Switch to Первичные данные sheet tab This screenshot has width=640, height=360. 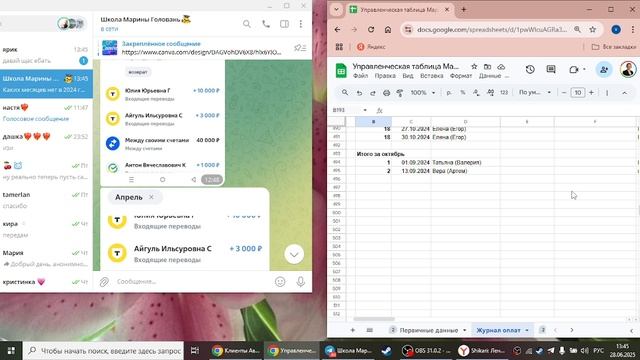429,330
